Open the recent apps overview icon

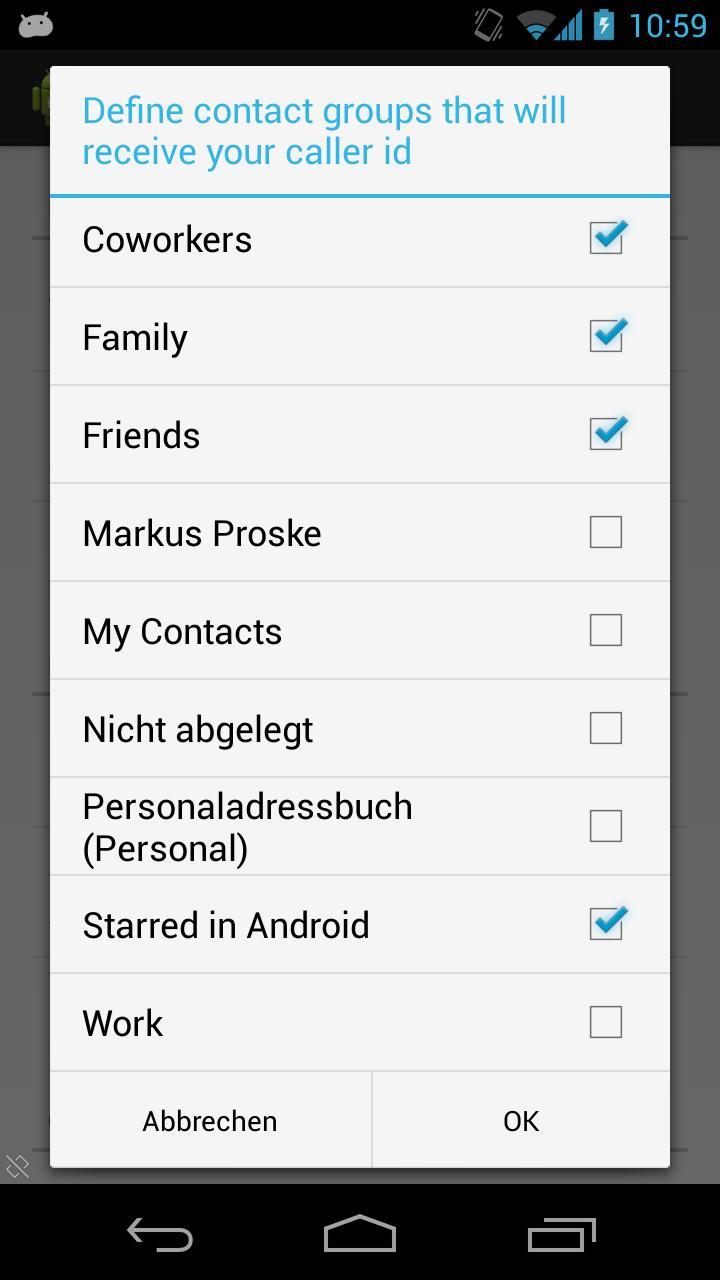[x=561, y=1235]
